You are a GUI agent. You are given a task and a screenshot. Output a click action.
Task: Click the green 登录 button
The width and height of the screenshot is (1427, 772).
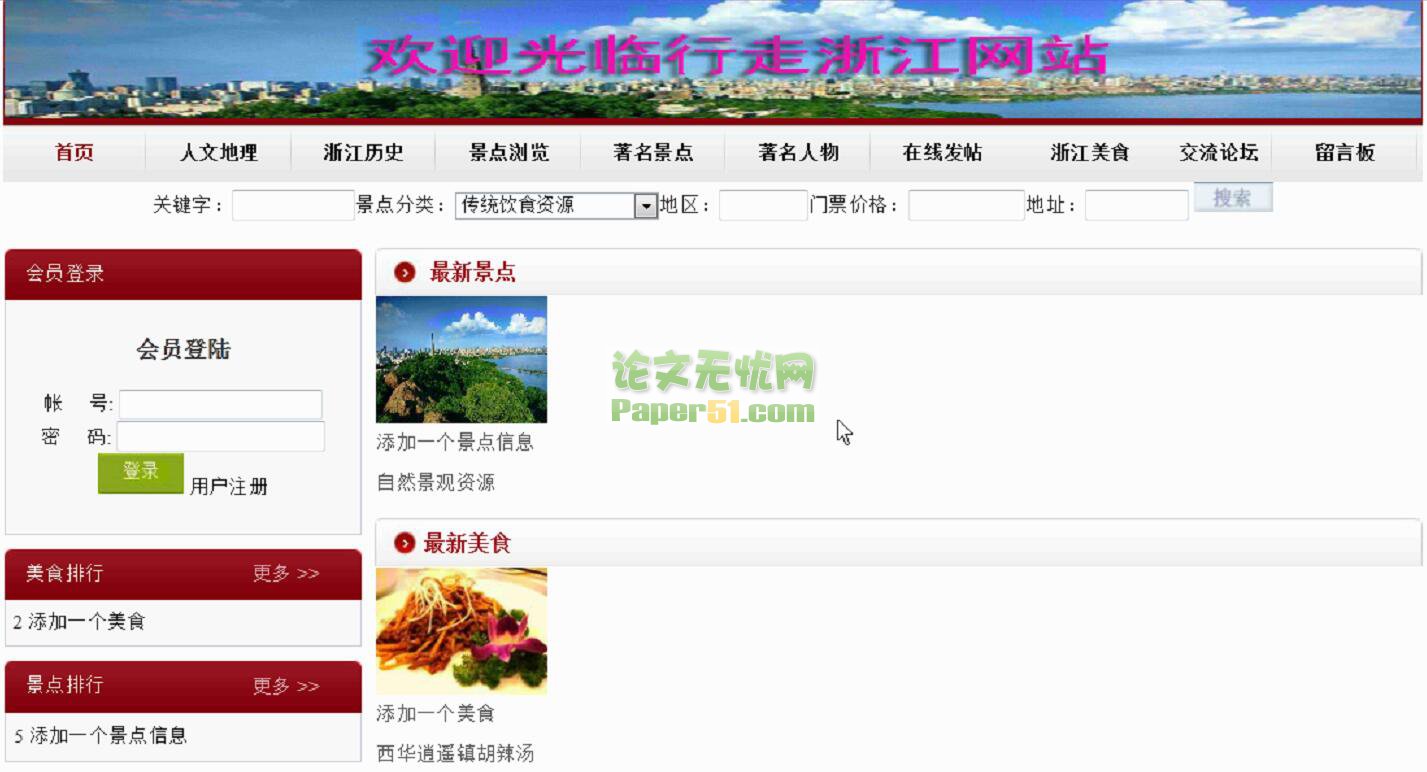(141, 473)
